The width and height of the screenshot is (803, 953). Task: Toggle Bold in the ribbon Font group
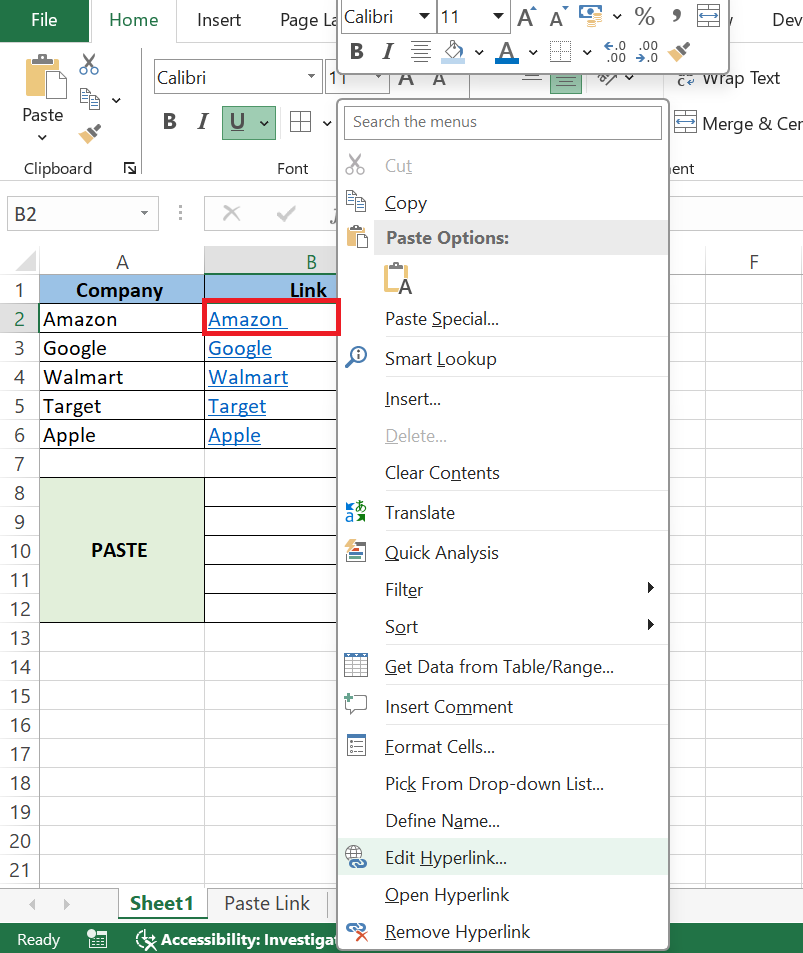coord(170,122)
